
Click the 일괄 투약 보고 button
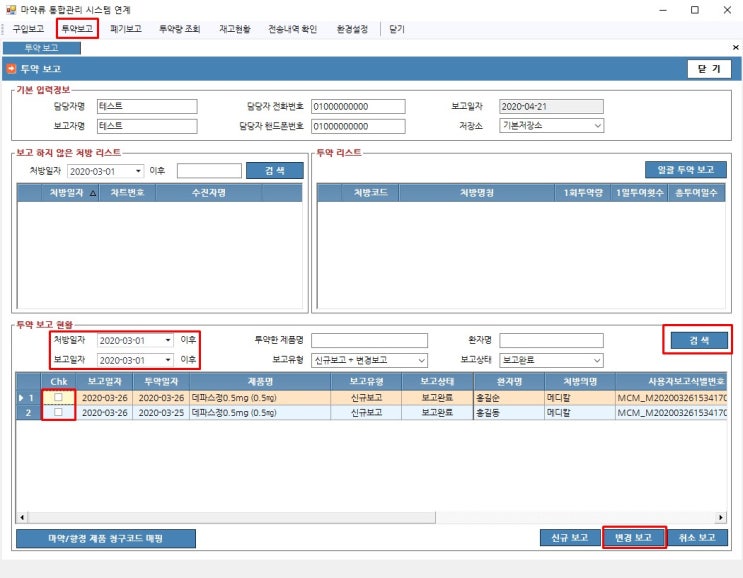point(686,170)
